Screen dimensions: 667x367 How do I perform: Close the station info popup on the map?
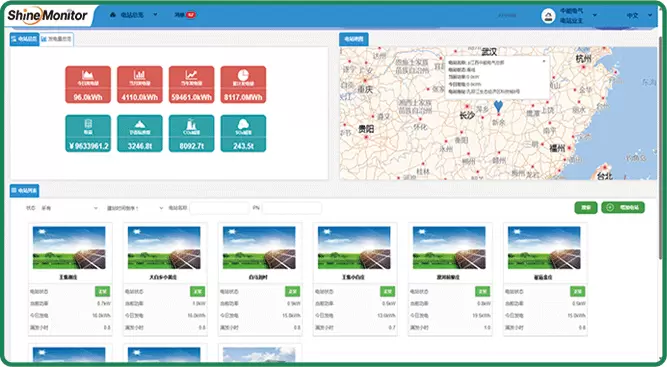544,61
